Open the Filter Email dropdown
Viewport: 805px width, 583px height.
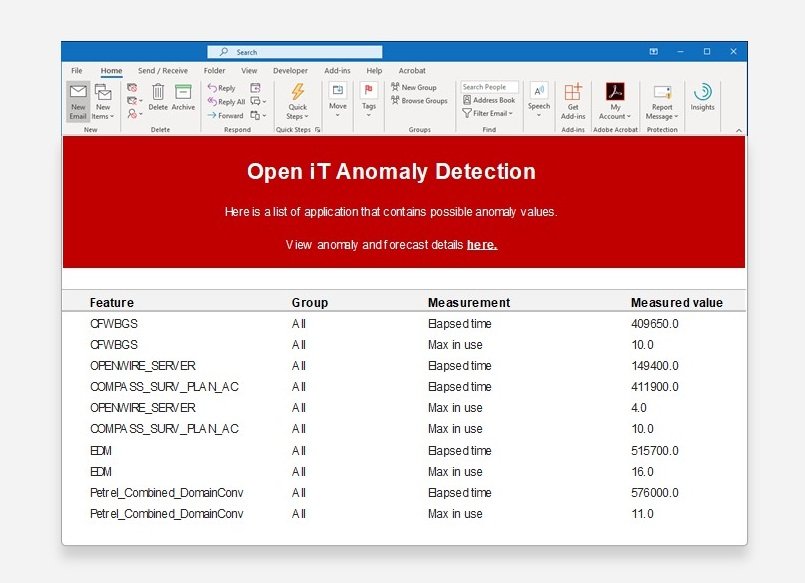488,113
